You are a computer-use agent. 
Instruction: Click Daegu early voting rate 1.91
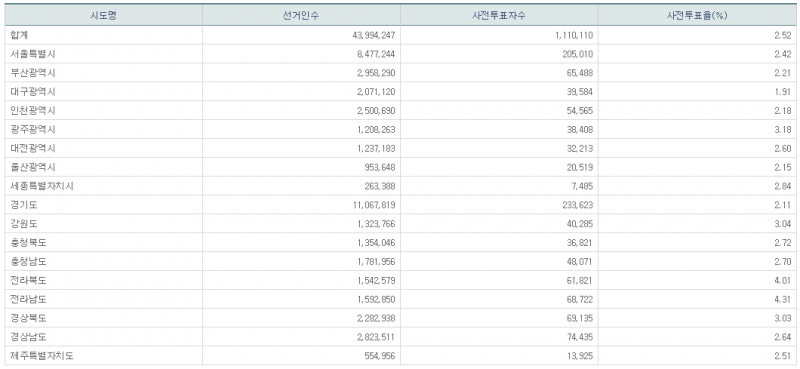pyautogui.click(x=783, y=92)
